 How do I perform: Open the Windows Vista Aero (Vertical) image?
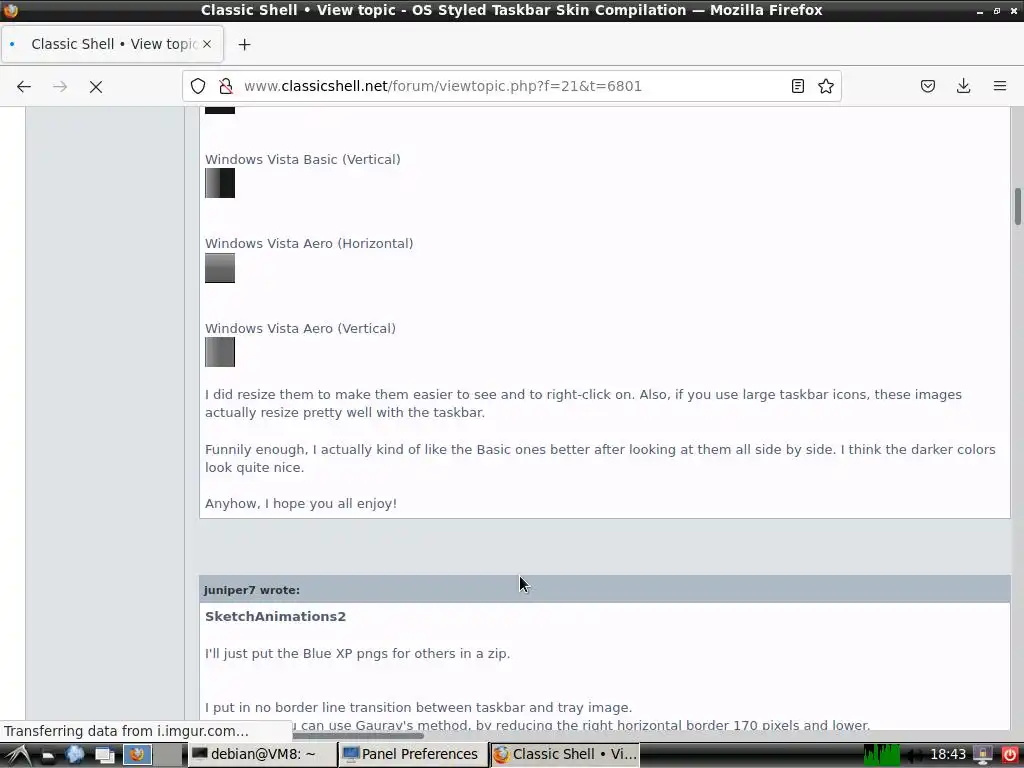pyautogui.click(x=220, y=352)
